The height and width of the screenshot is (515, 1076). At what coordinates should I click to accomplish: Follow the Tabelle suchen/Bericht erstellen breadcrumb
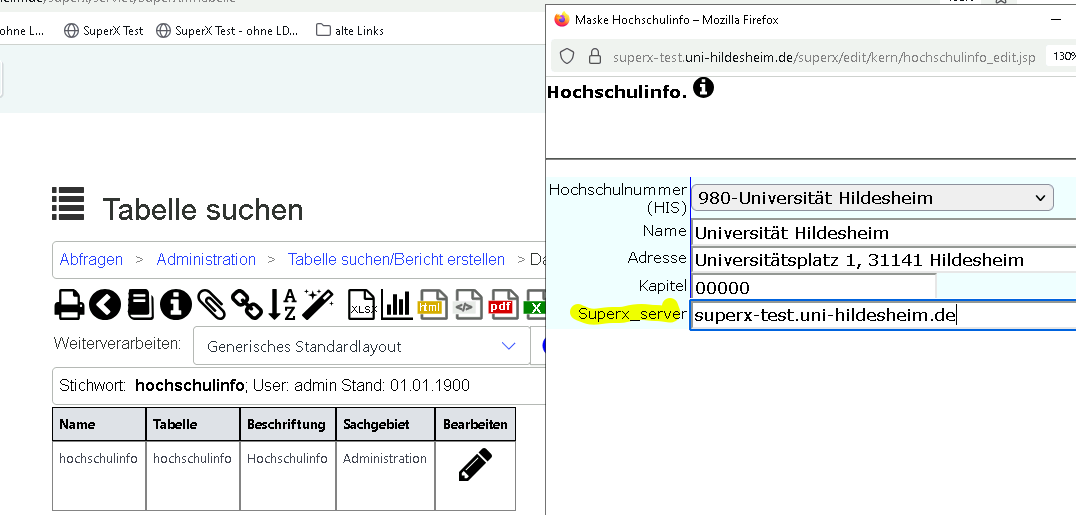tap(396, 260)
